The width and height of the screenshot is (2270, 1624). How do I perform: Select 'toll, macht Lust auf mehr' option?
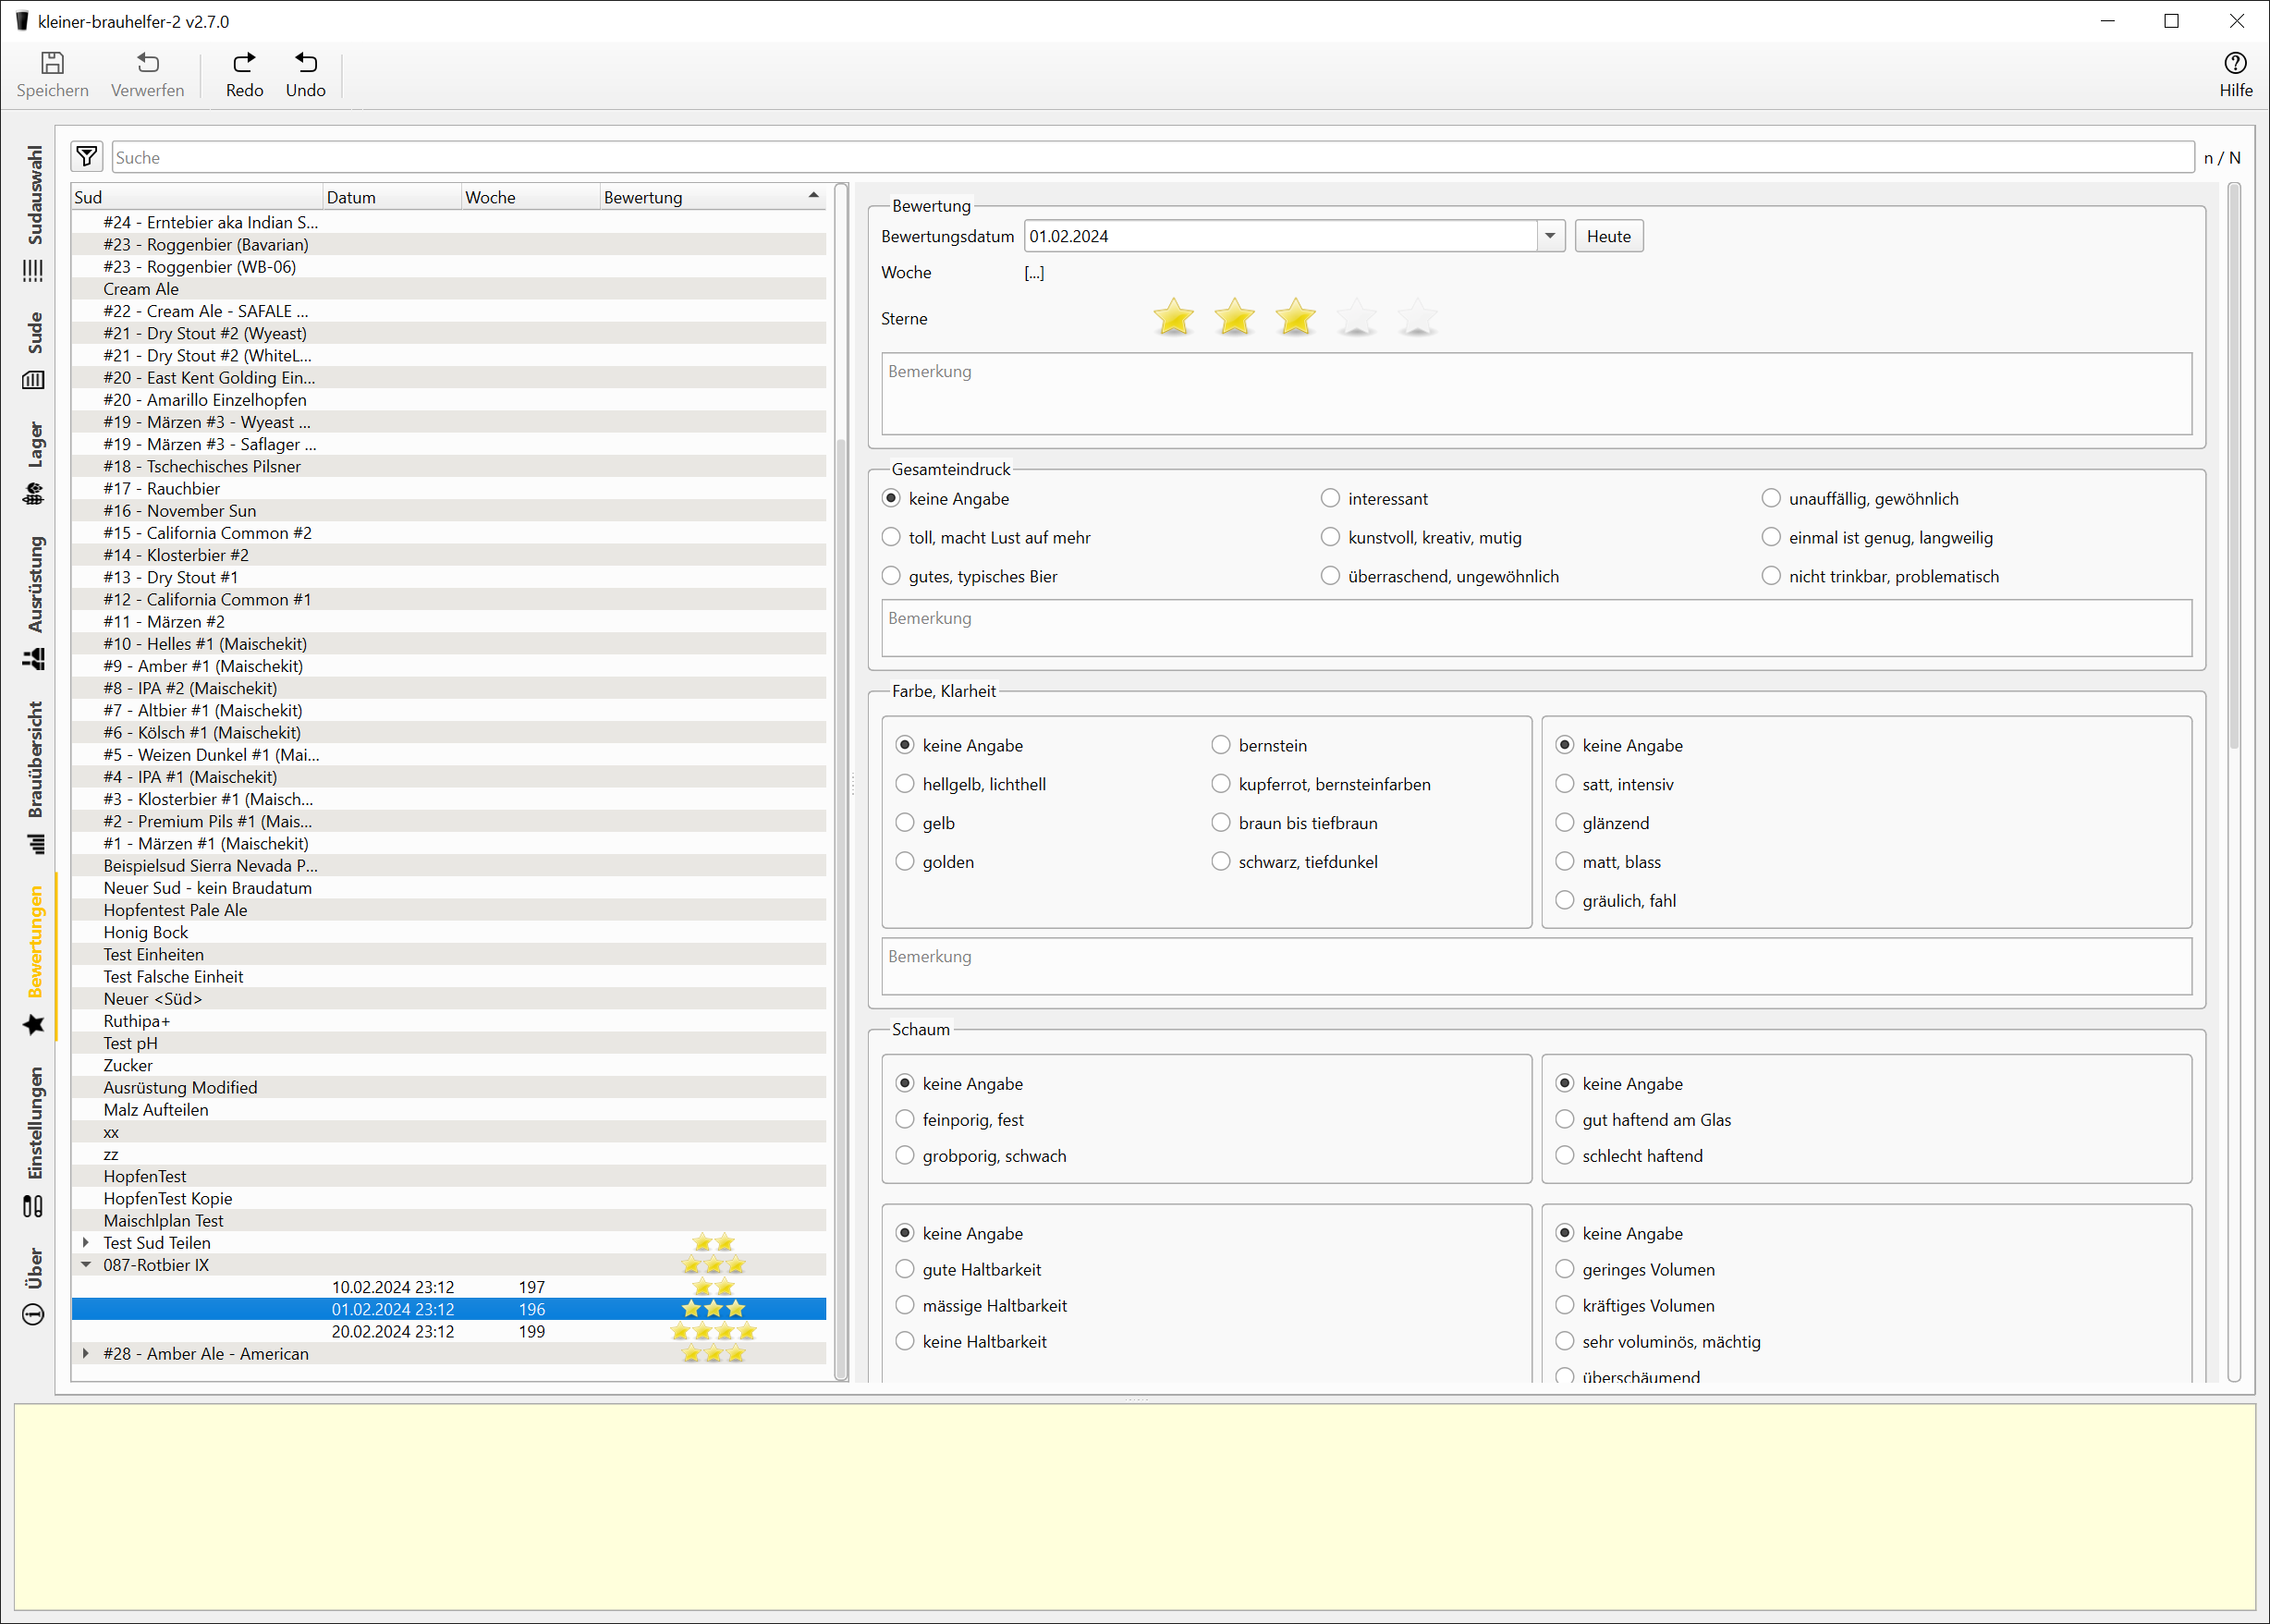(891, 538)
